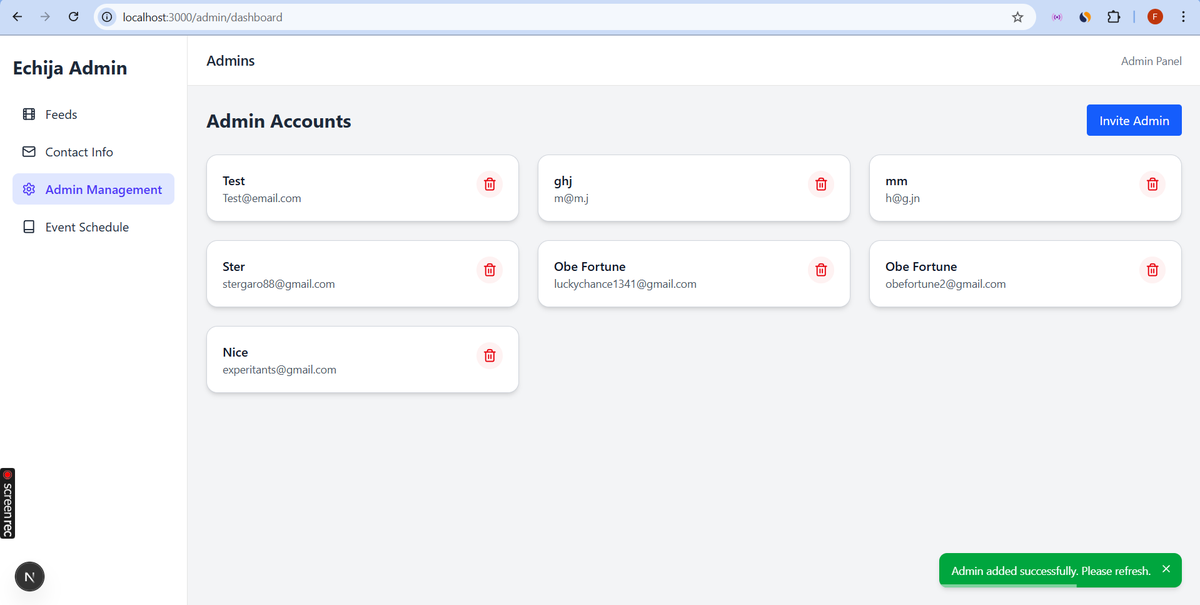
Task: Click the Echija Admin title
Action: pos(70,68)
